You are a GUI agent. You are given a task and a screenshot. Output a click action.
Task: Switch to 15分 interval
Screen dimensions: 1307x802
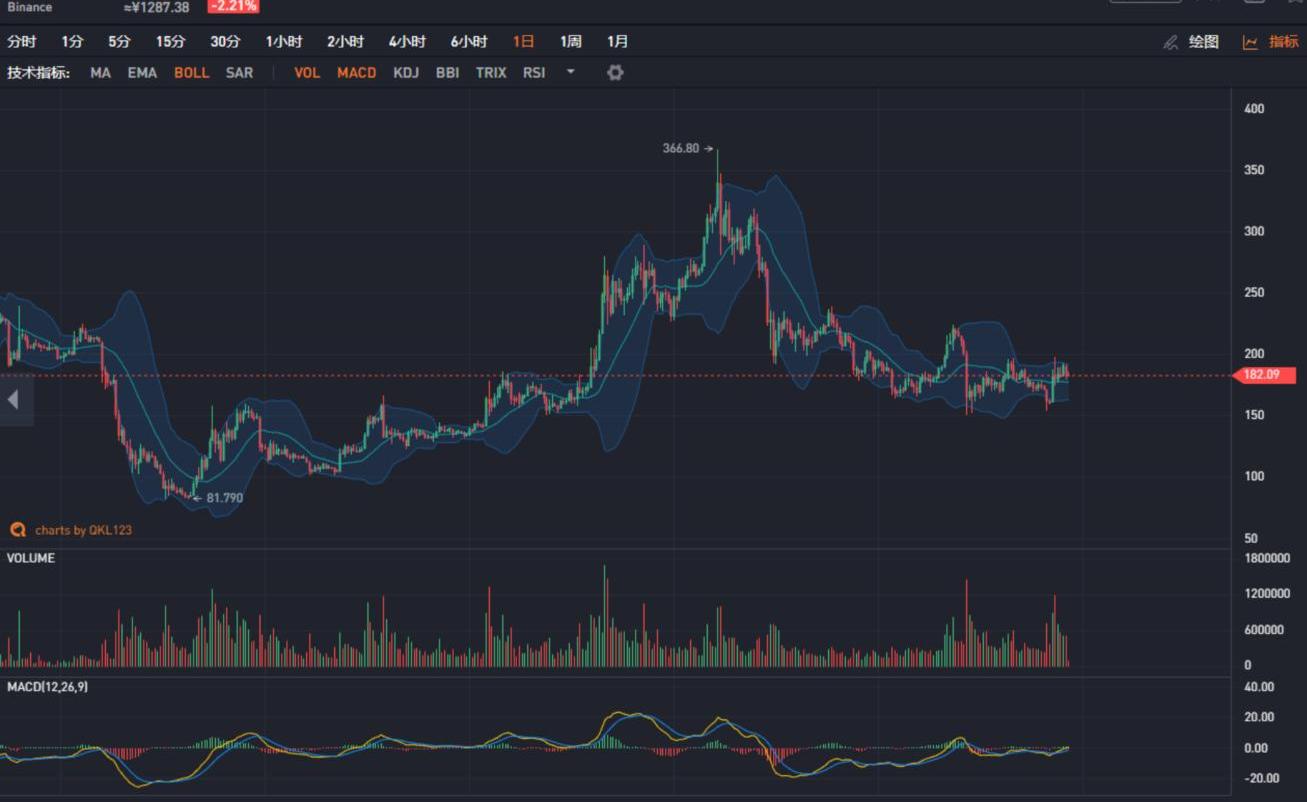point(170,42)
